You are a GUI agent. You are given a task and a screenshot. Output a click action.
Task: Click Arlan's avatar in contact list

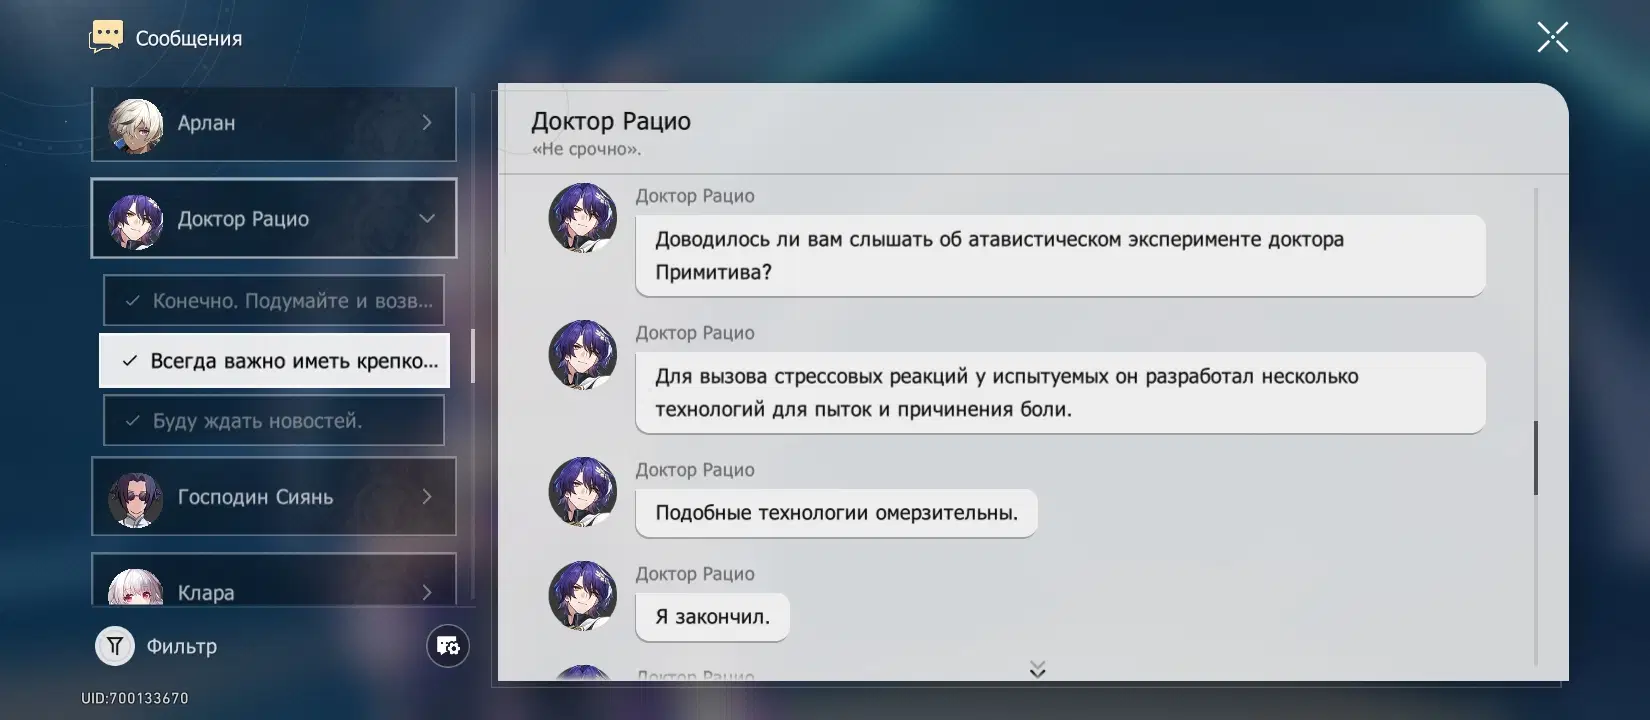click(135, 125)
